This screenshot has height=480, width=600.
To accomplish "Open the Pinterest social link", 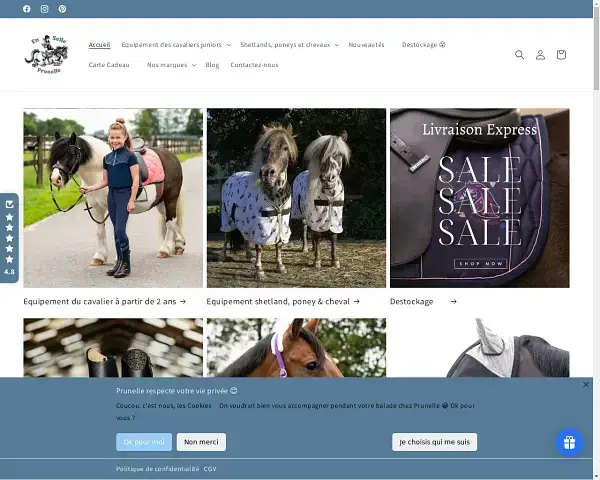I will tap(62, 9).
